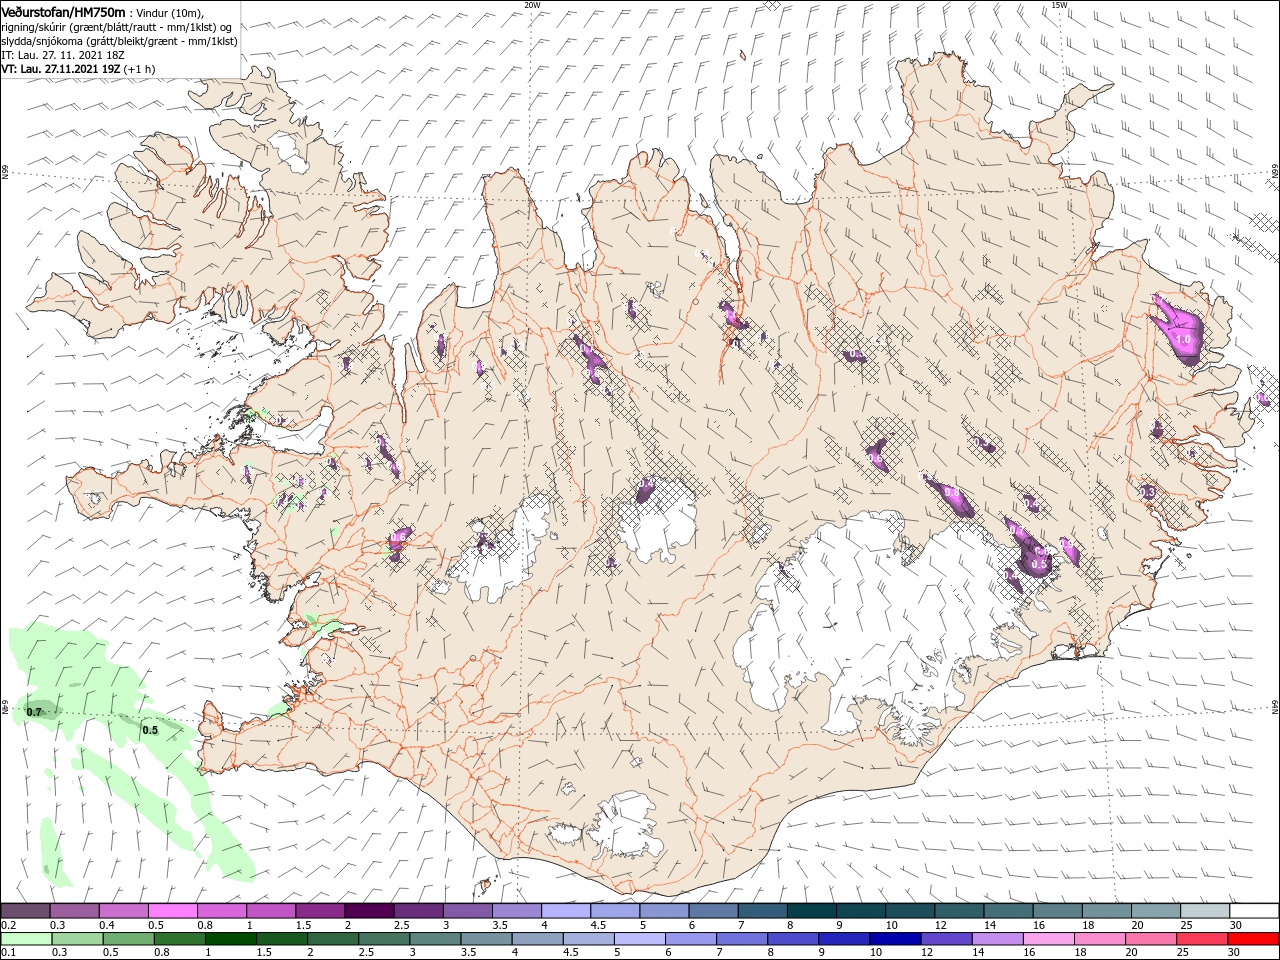Click the 30 label under the bottom legend row

(x=1236, y=953)
